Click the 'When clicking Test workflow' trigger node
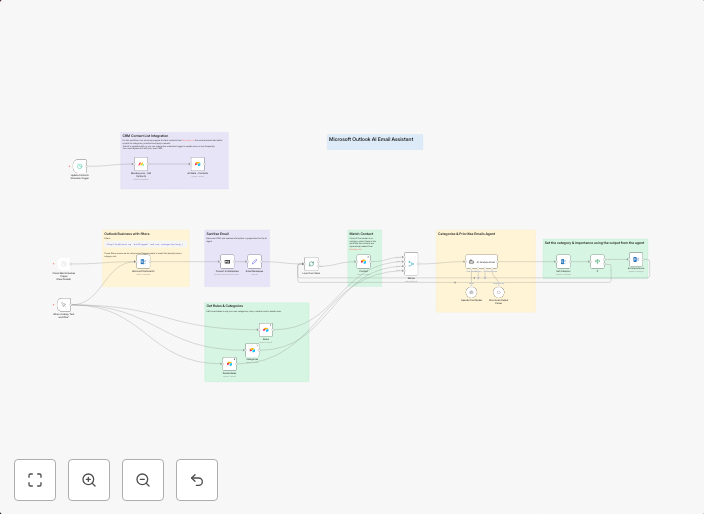Viewport: 704px width, 514px height. click(63, 305)
